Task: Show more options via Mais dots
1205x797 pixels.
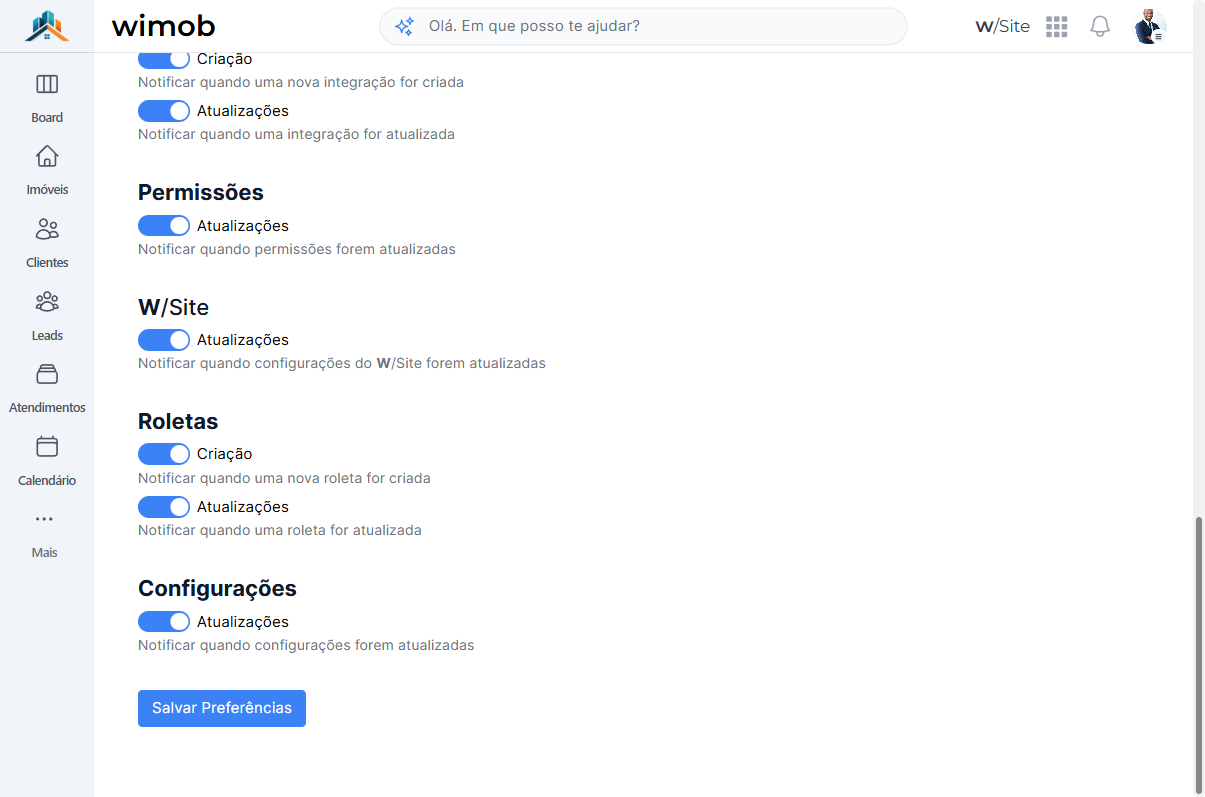Action: click(x=44, y=519)
